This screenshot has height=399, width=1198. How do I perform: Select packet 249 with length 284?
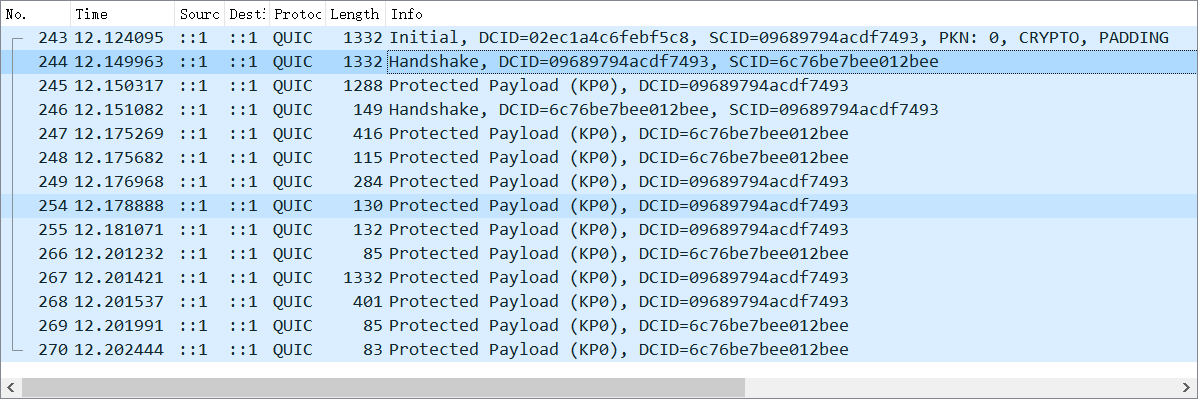599,181
